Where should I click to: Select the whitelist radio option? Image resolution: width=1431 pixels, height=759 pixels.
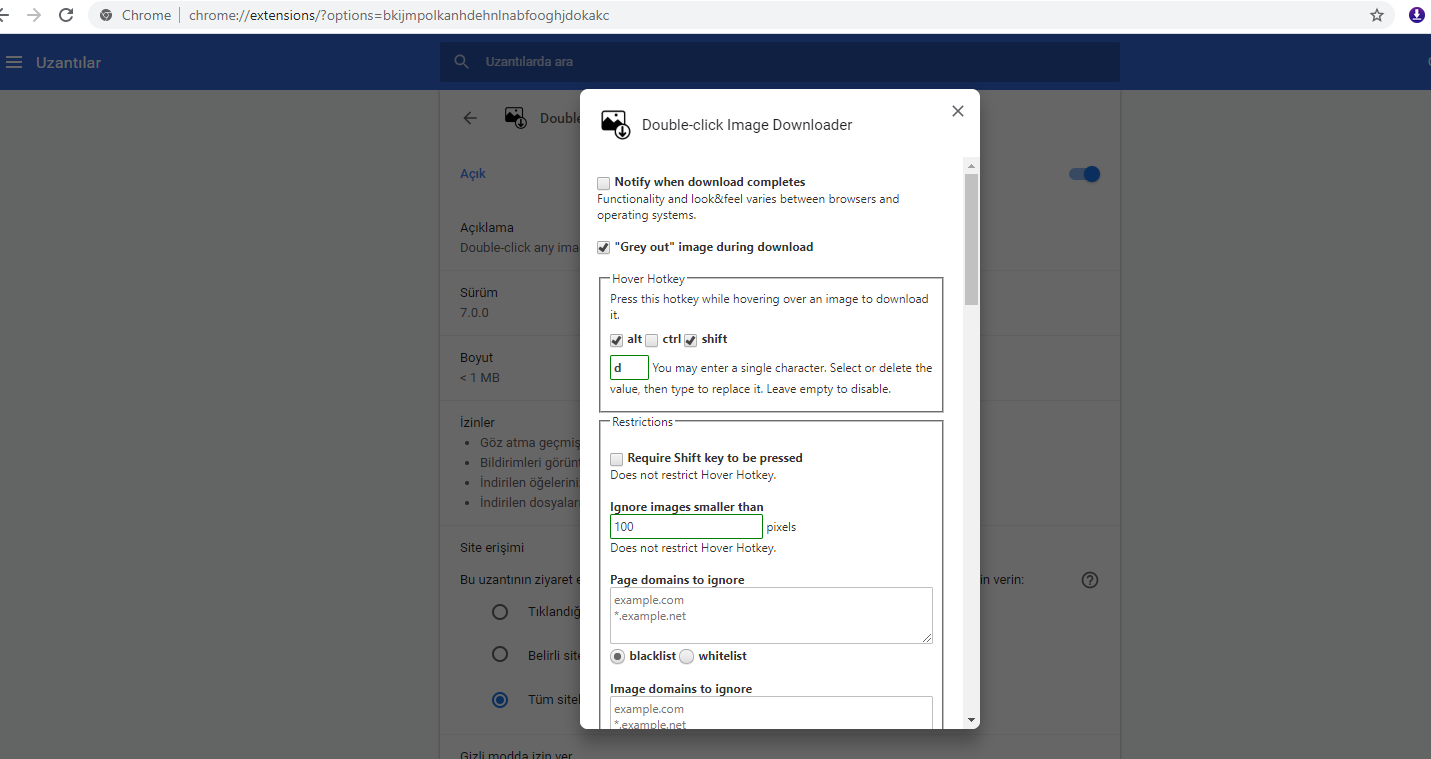pos(687,657)
